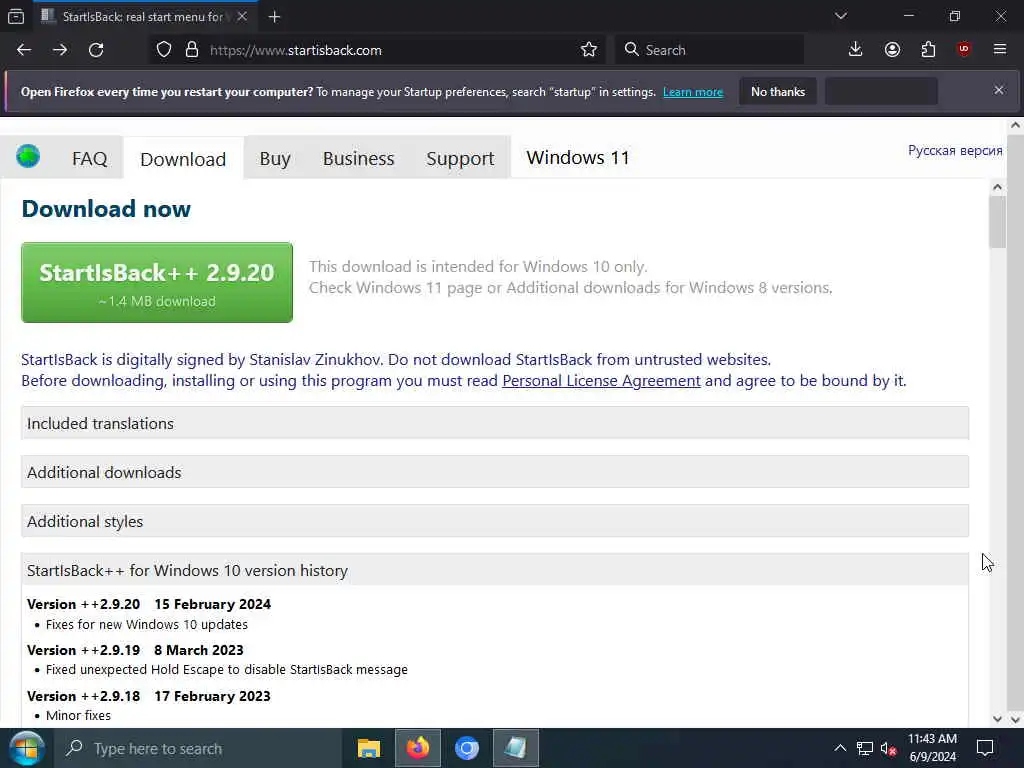The width and height of the screenshot is (1024, 768).
Task: Select the Download now heading
Action: 106,208
